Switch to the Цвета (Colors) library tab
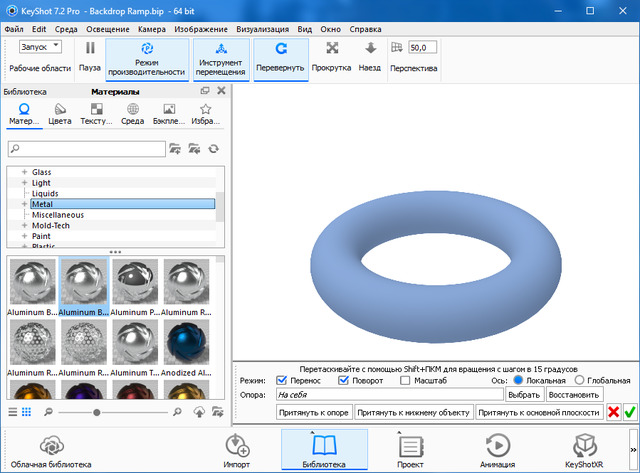The width and height of the screenshot is (640, 473). pyautogui.click(x=60, y=114)
